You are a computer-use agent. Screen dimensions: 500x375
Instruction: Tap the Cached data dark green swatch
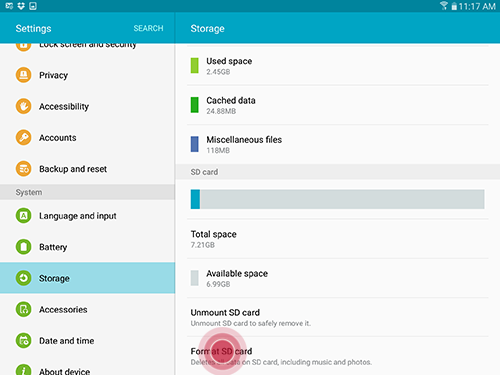pyautogui.click(x=194, y=105)
